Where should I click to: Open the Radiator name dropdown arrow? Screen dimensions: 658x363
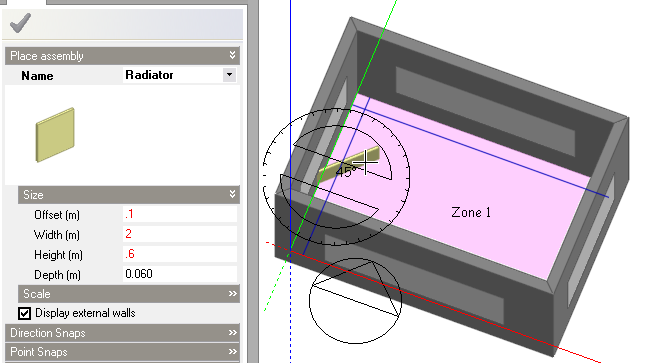pyautogui.click(x=229, y=75)
